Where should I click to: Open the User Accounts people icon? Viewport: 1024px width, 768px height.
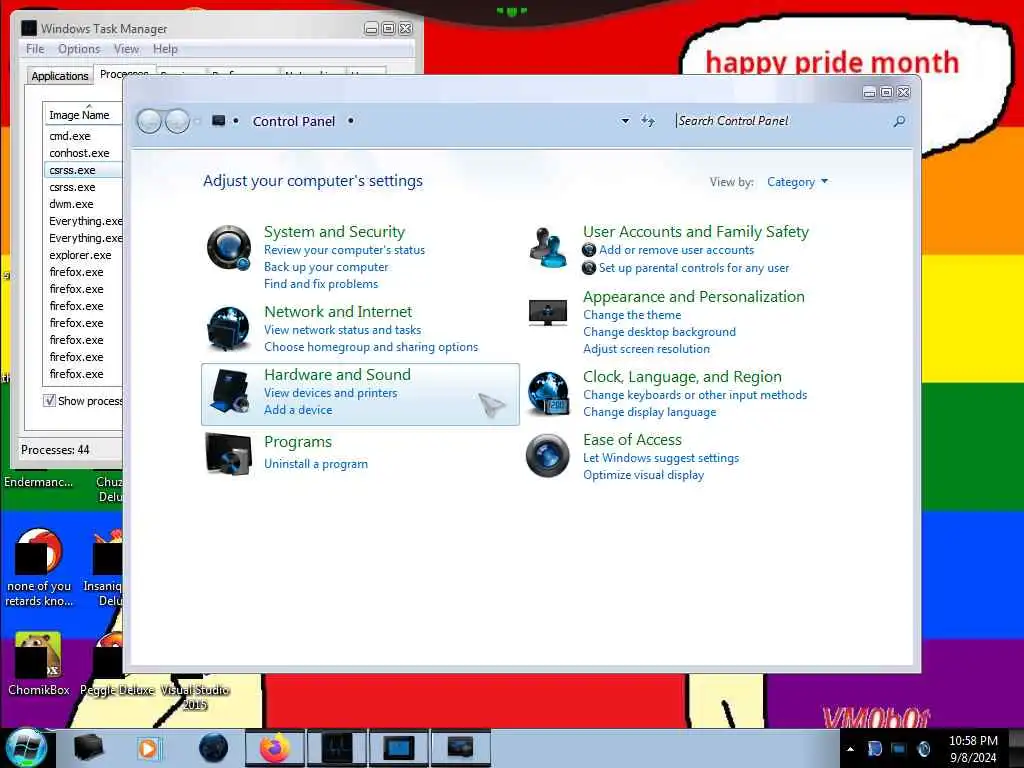[547, 248]
